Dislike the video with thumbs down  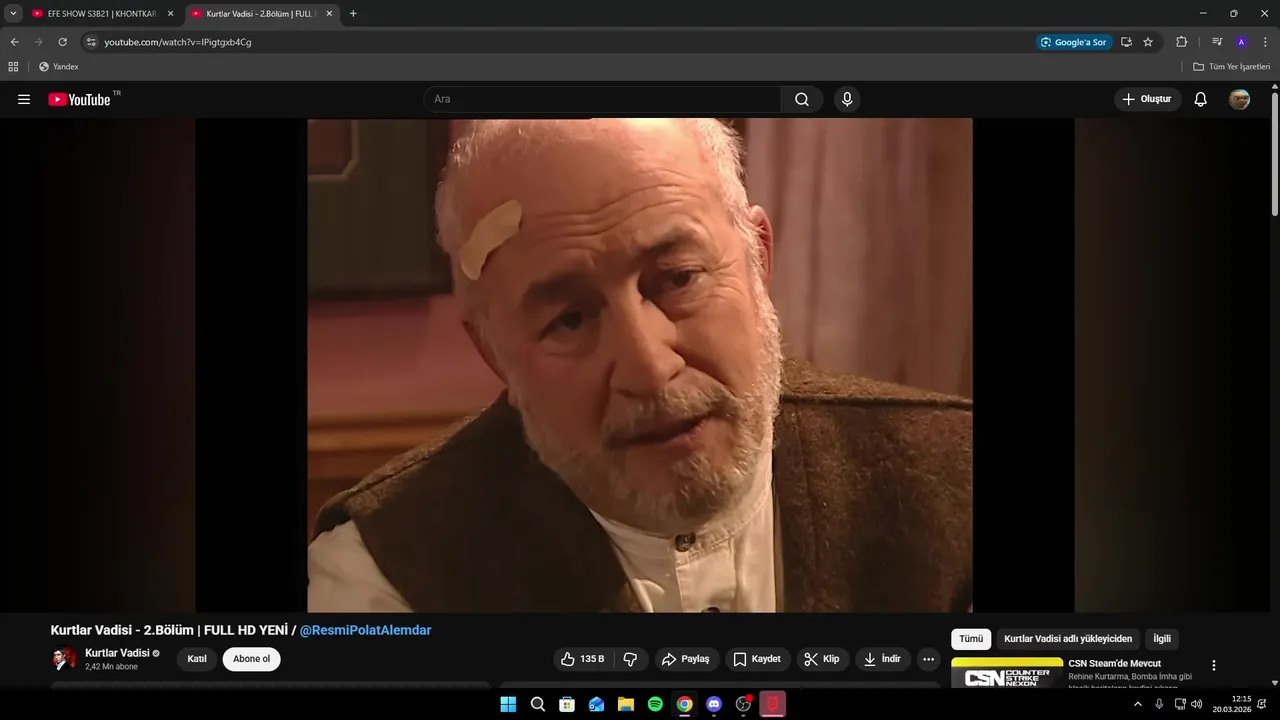pos(630,659)
